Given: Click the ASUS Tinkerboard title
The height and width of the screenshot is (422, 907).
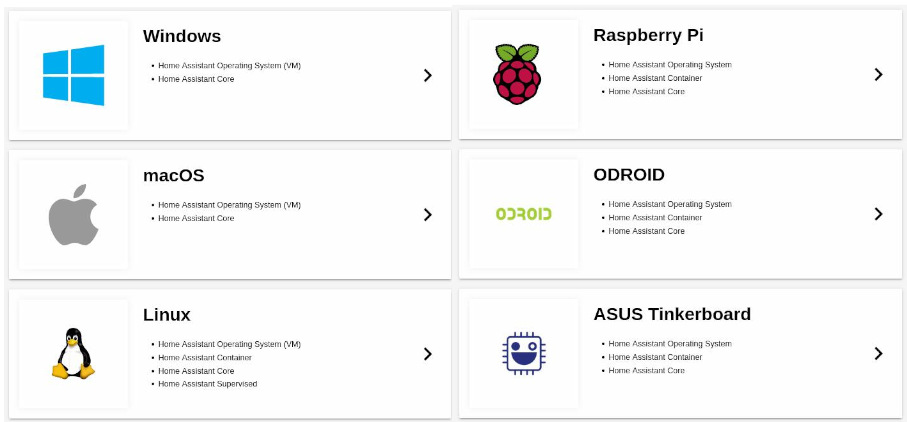Looking at the screenshot, I should coord(672,314).
